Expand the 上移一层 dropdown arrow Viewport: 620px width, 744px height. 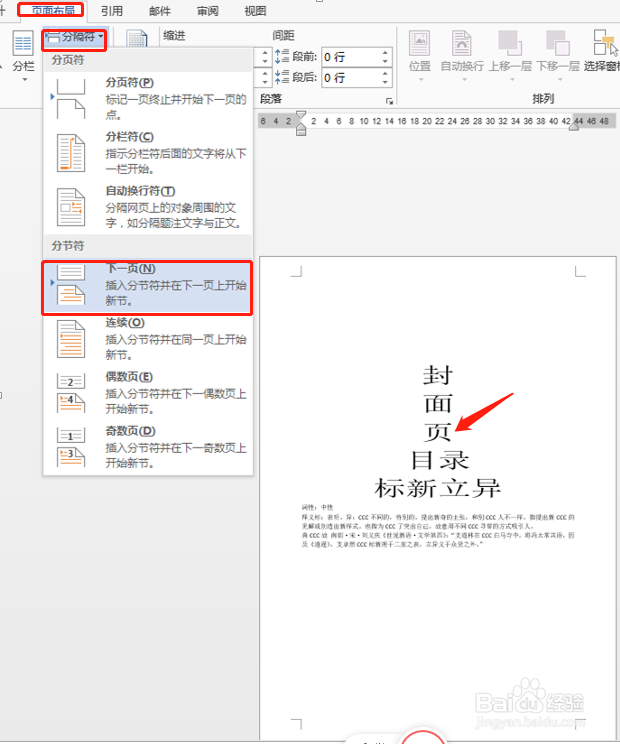(x=512, y=80)
